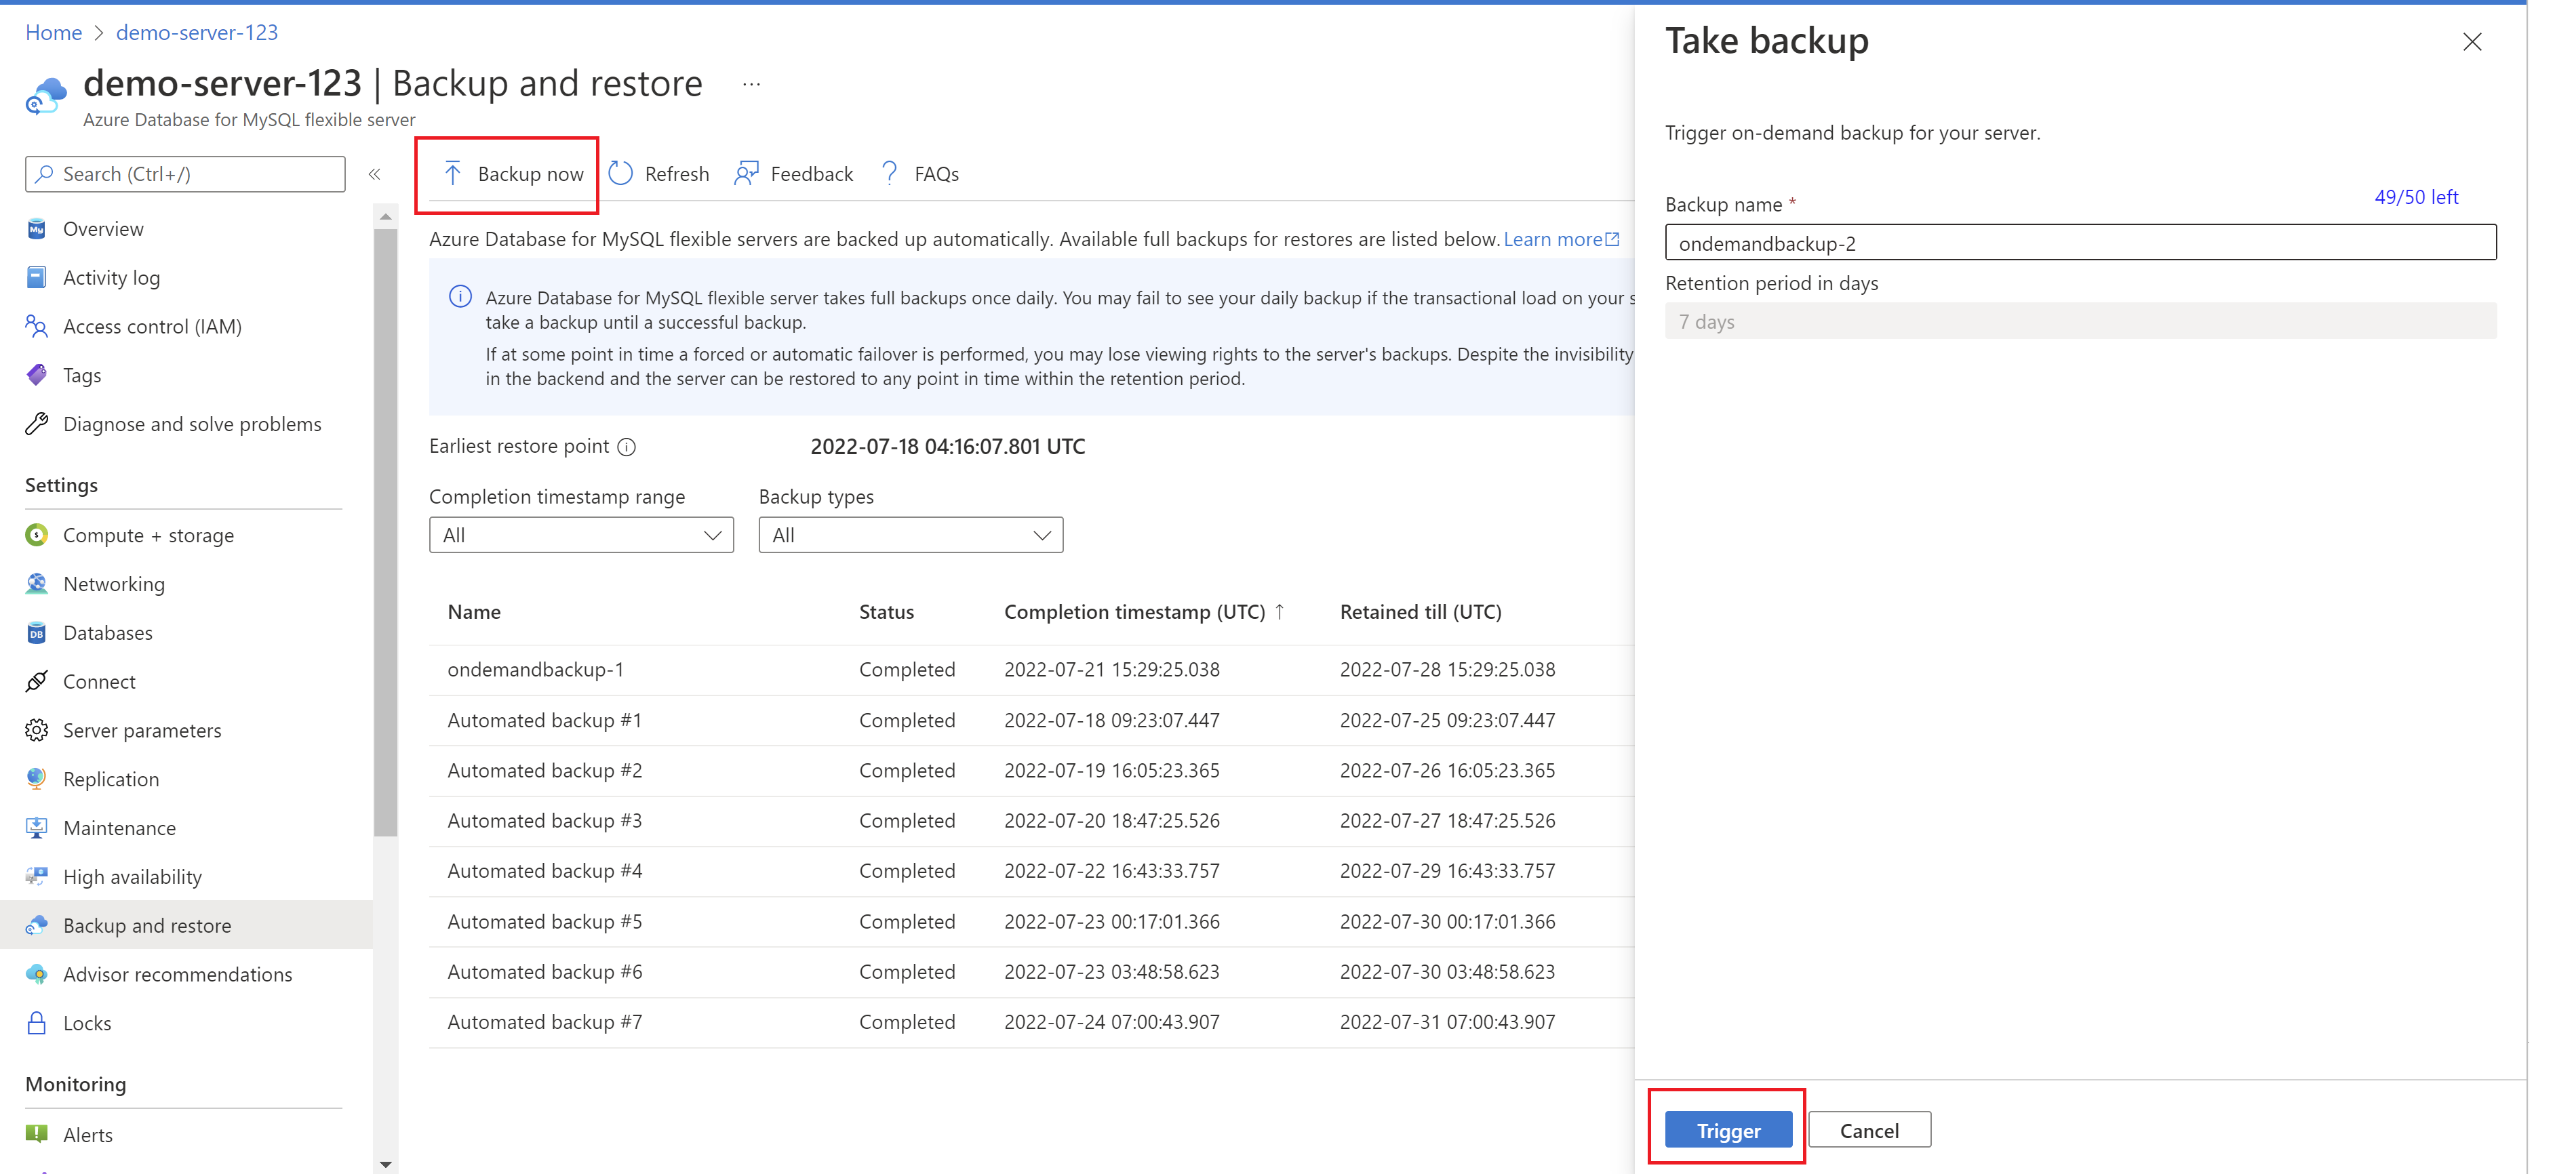Click the Locks padlock icon
The width and height of the screenshot is (2576, 1174).
pyautogui.click(x=37, y=1023)
